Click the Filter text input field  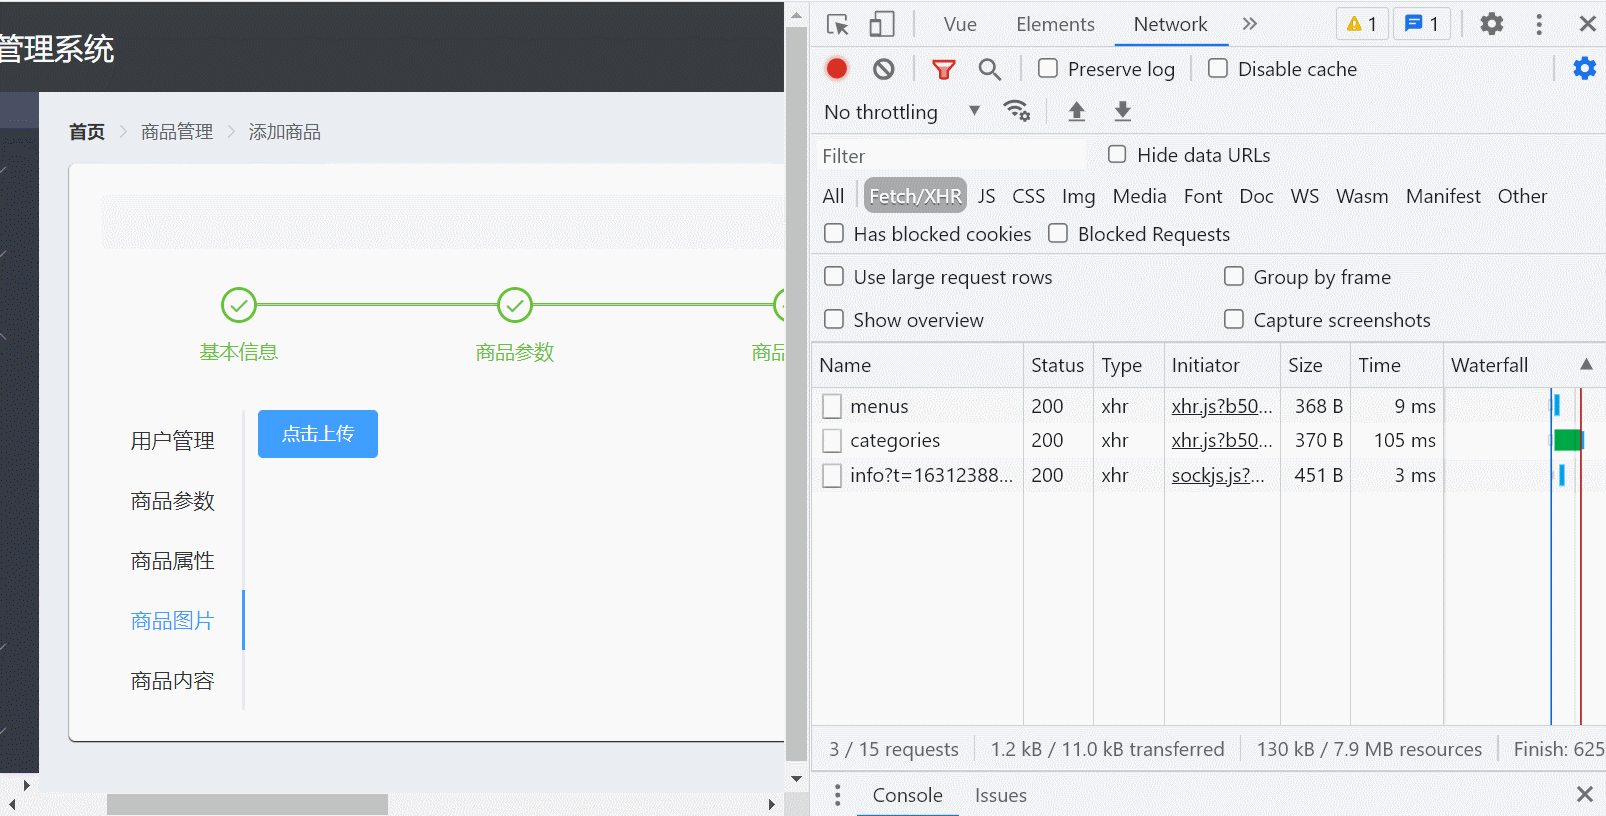[x=950, y=156]
